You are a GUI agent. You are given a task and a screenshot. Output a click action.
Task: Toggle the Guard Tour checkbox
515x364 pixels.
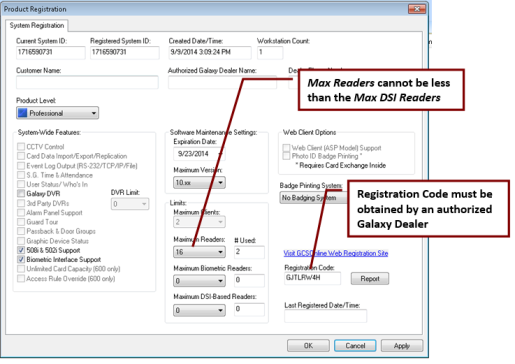[21, 222]
